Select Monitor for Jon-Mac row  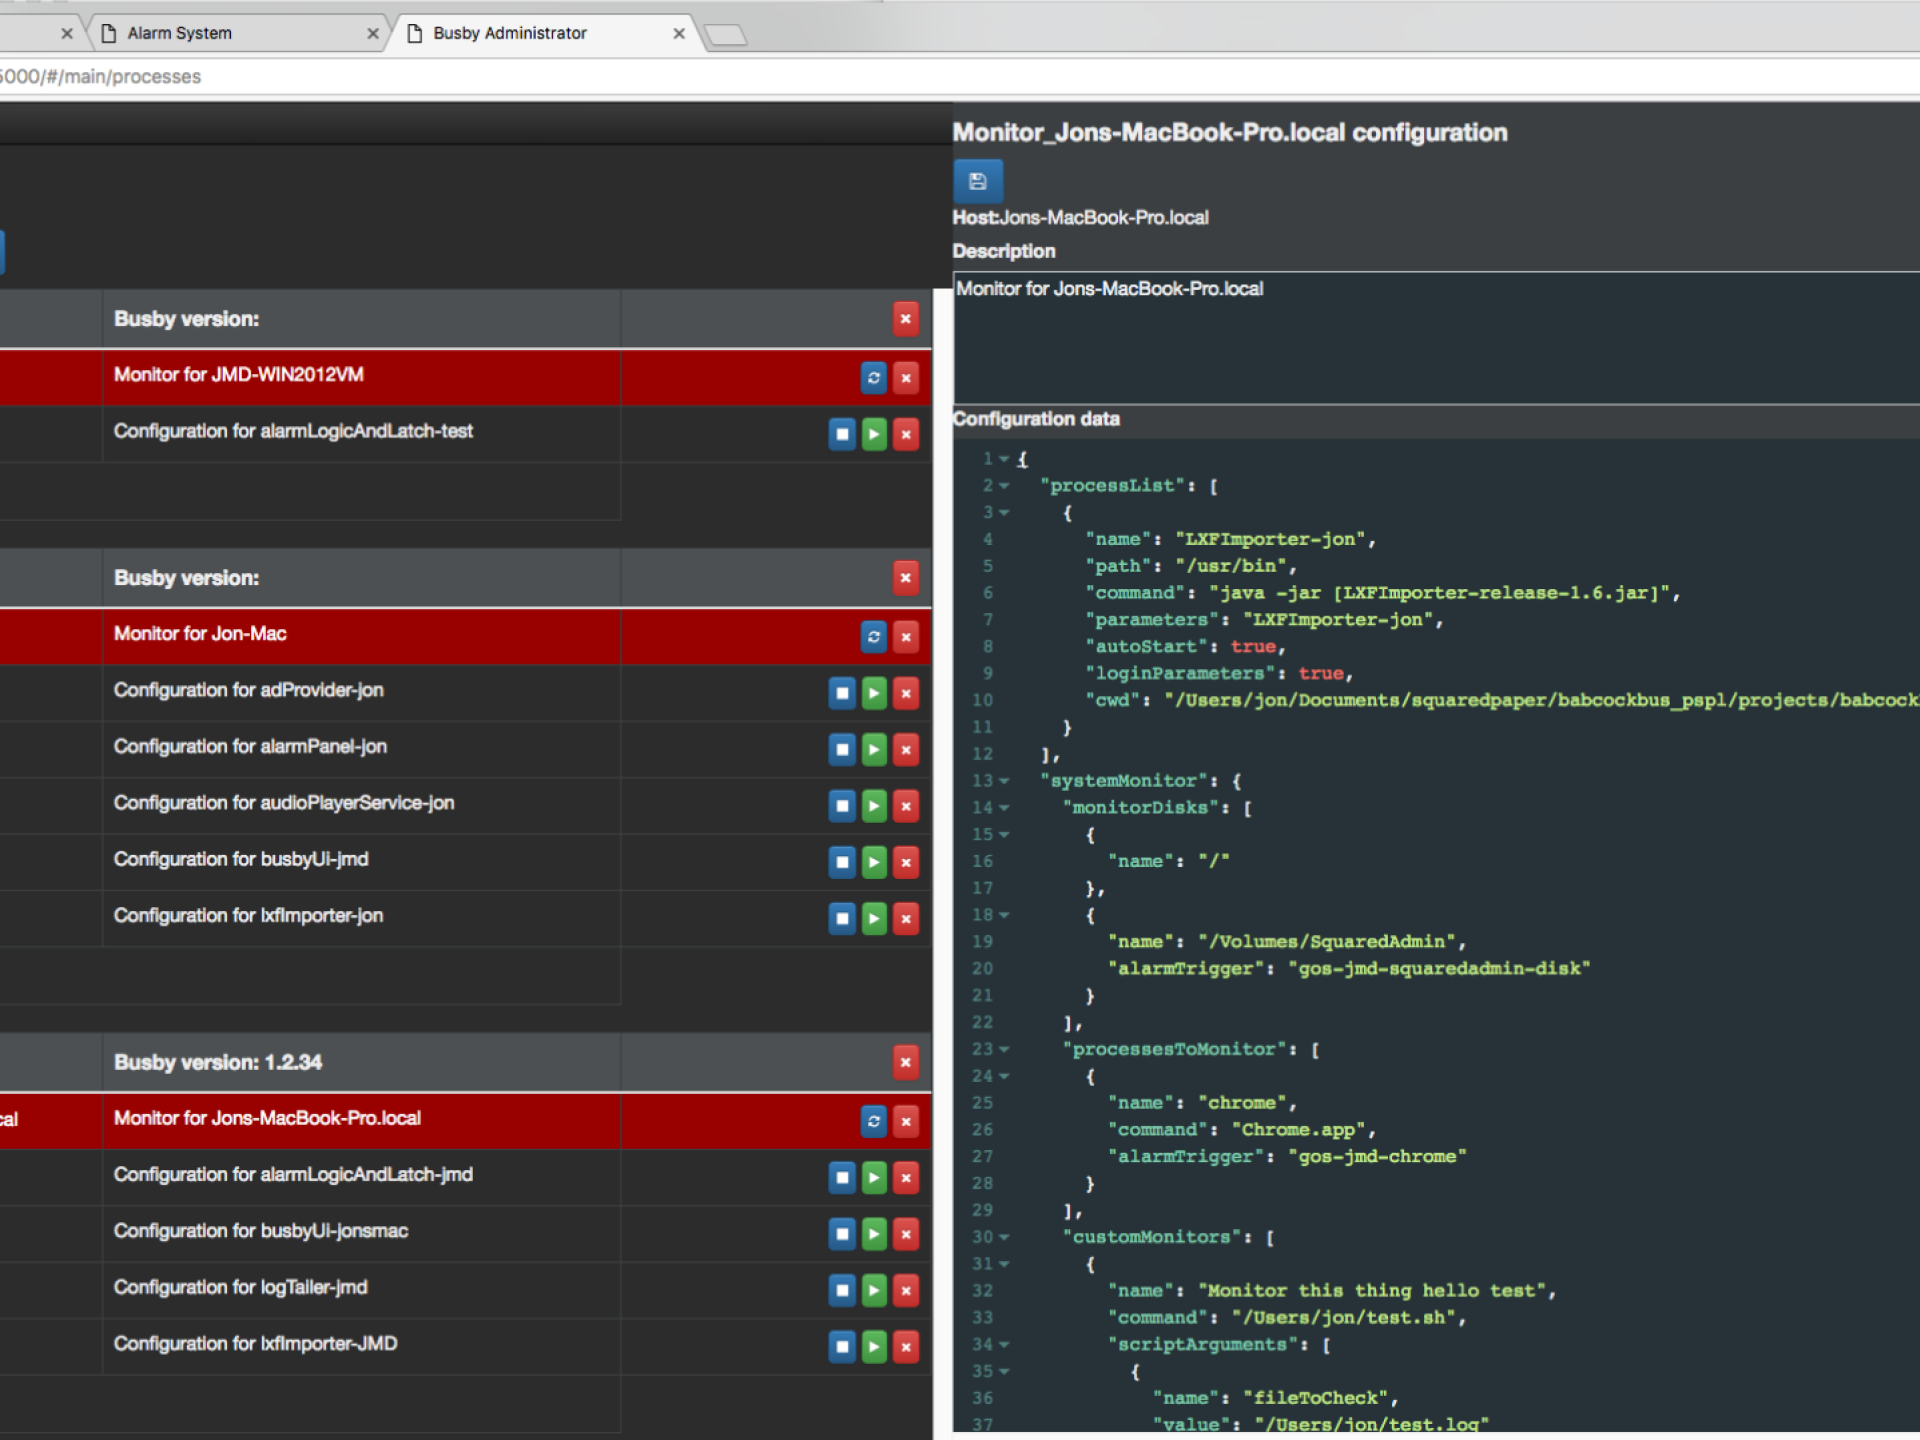tap(465, 635)
